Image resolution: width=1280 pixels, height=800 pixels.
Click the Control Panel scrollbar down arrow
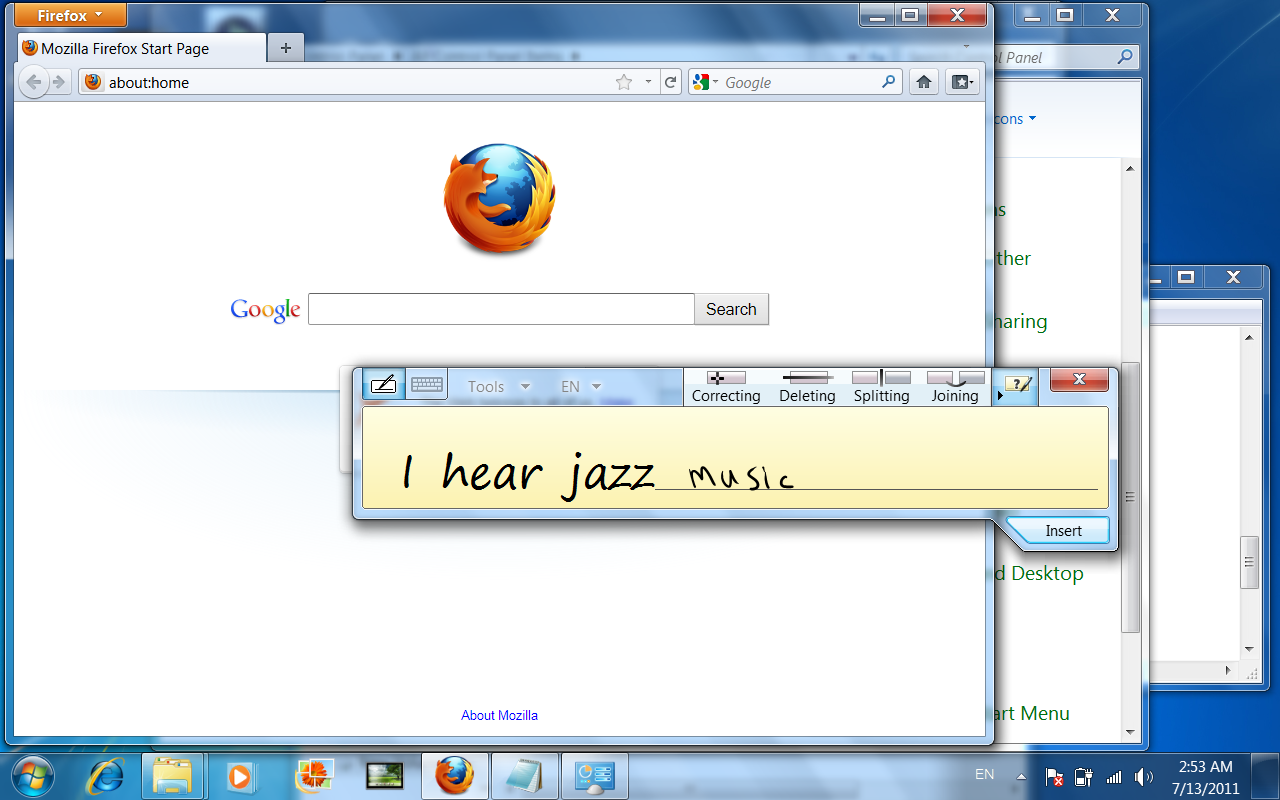coord(1130,731)
